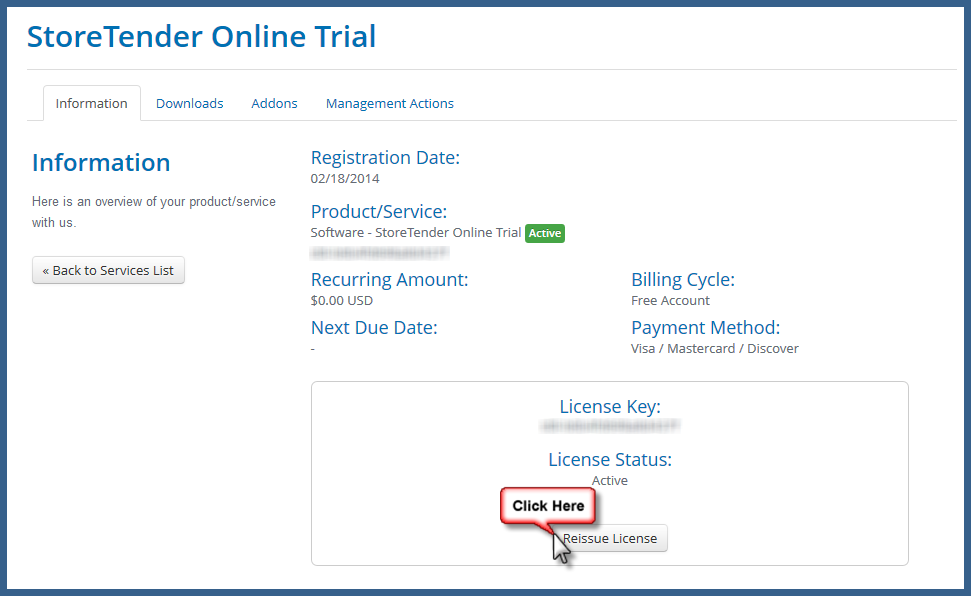
Task: Click the overview description paragraph
Action: point(154,212)
